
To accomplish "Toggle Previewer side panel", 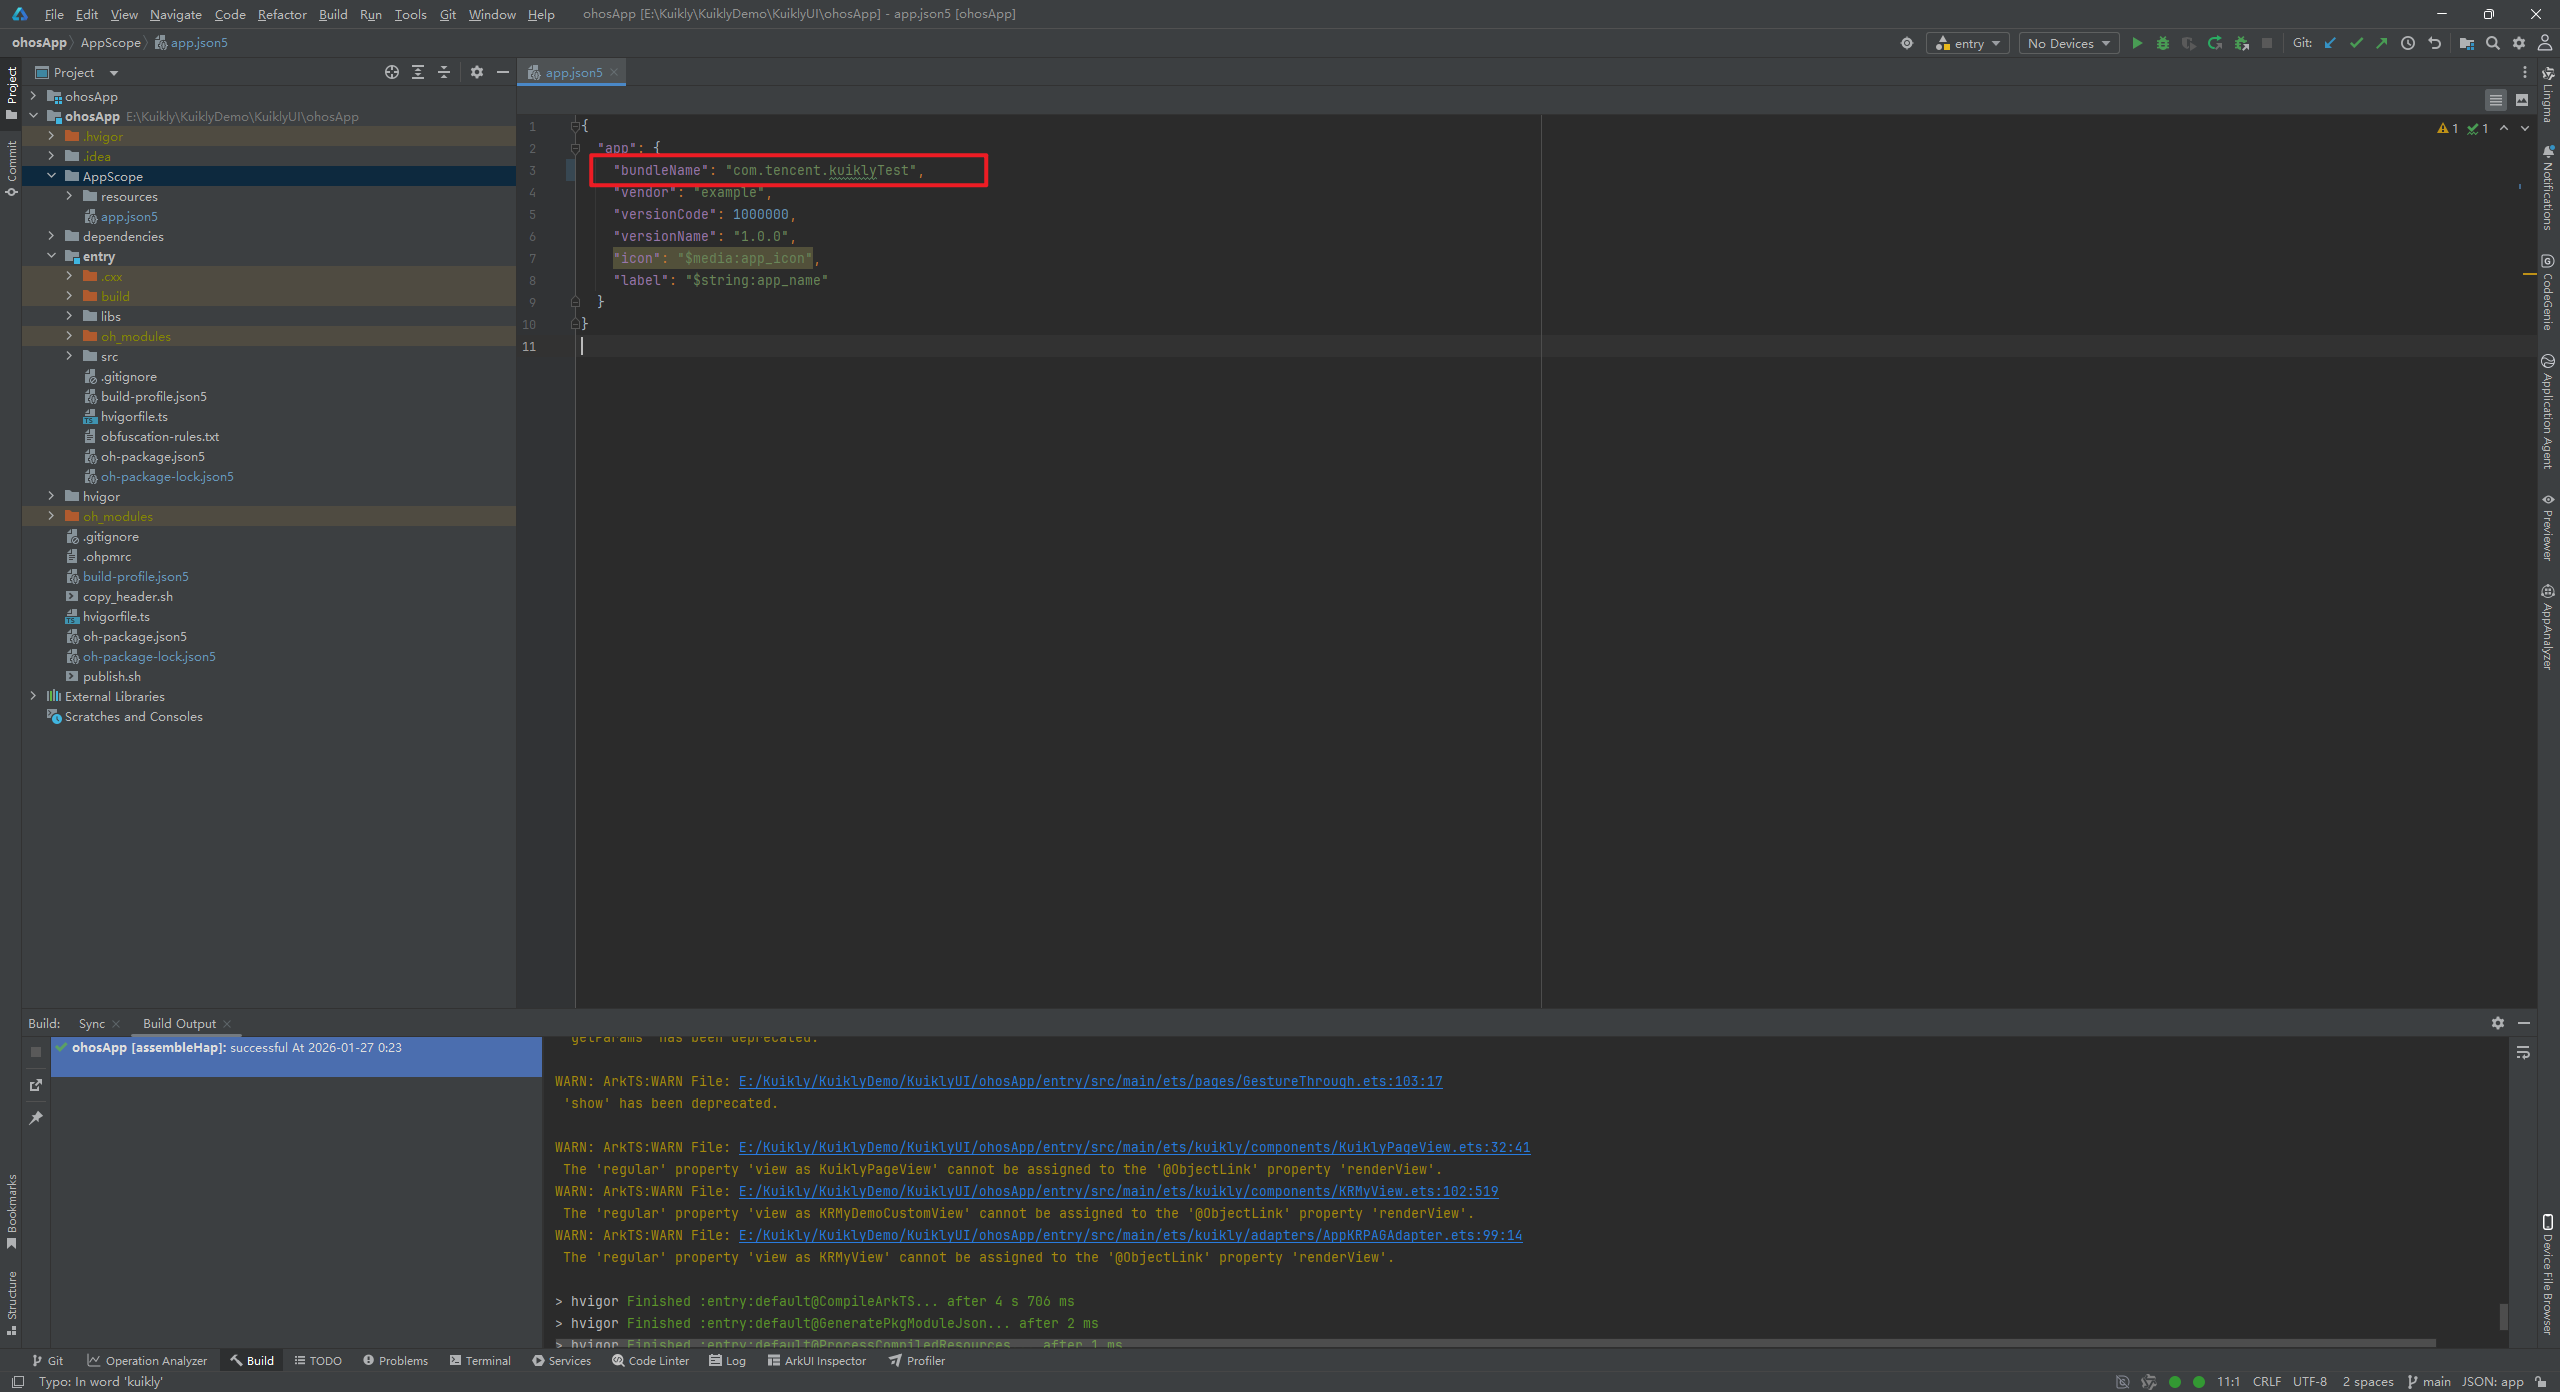I will pyautogui.click(x=2548, y=527).
